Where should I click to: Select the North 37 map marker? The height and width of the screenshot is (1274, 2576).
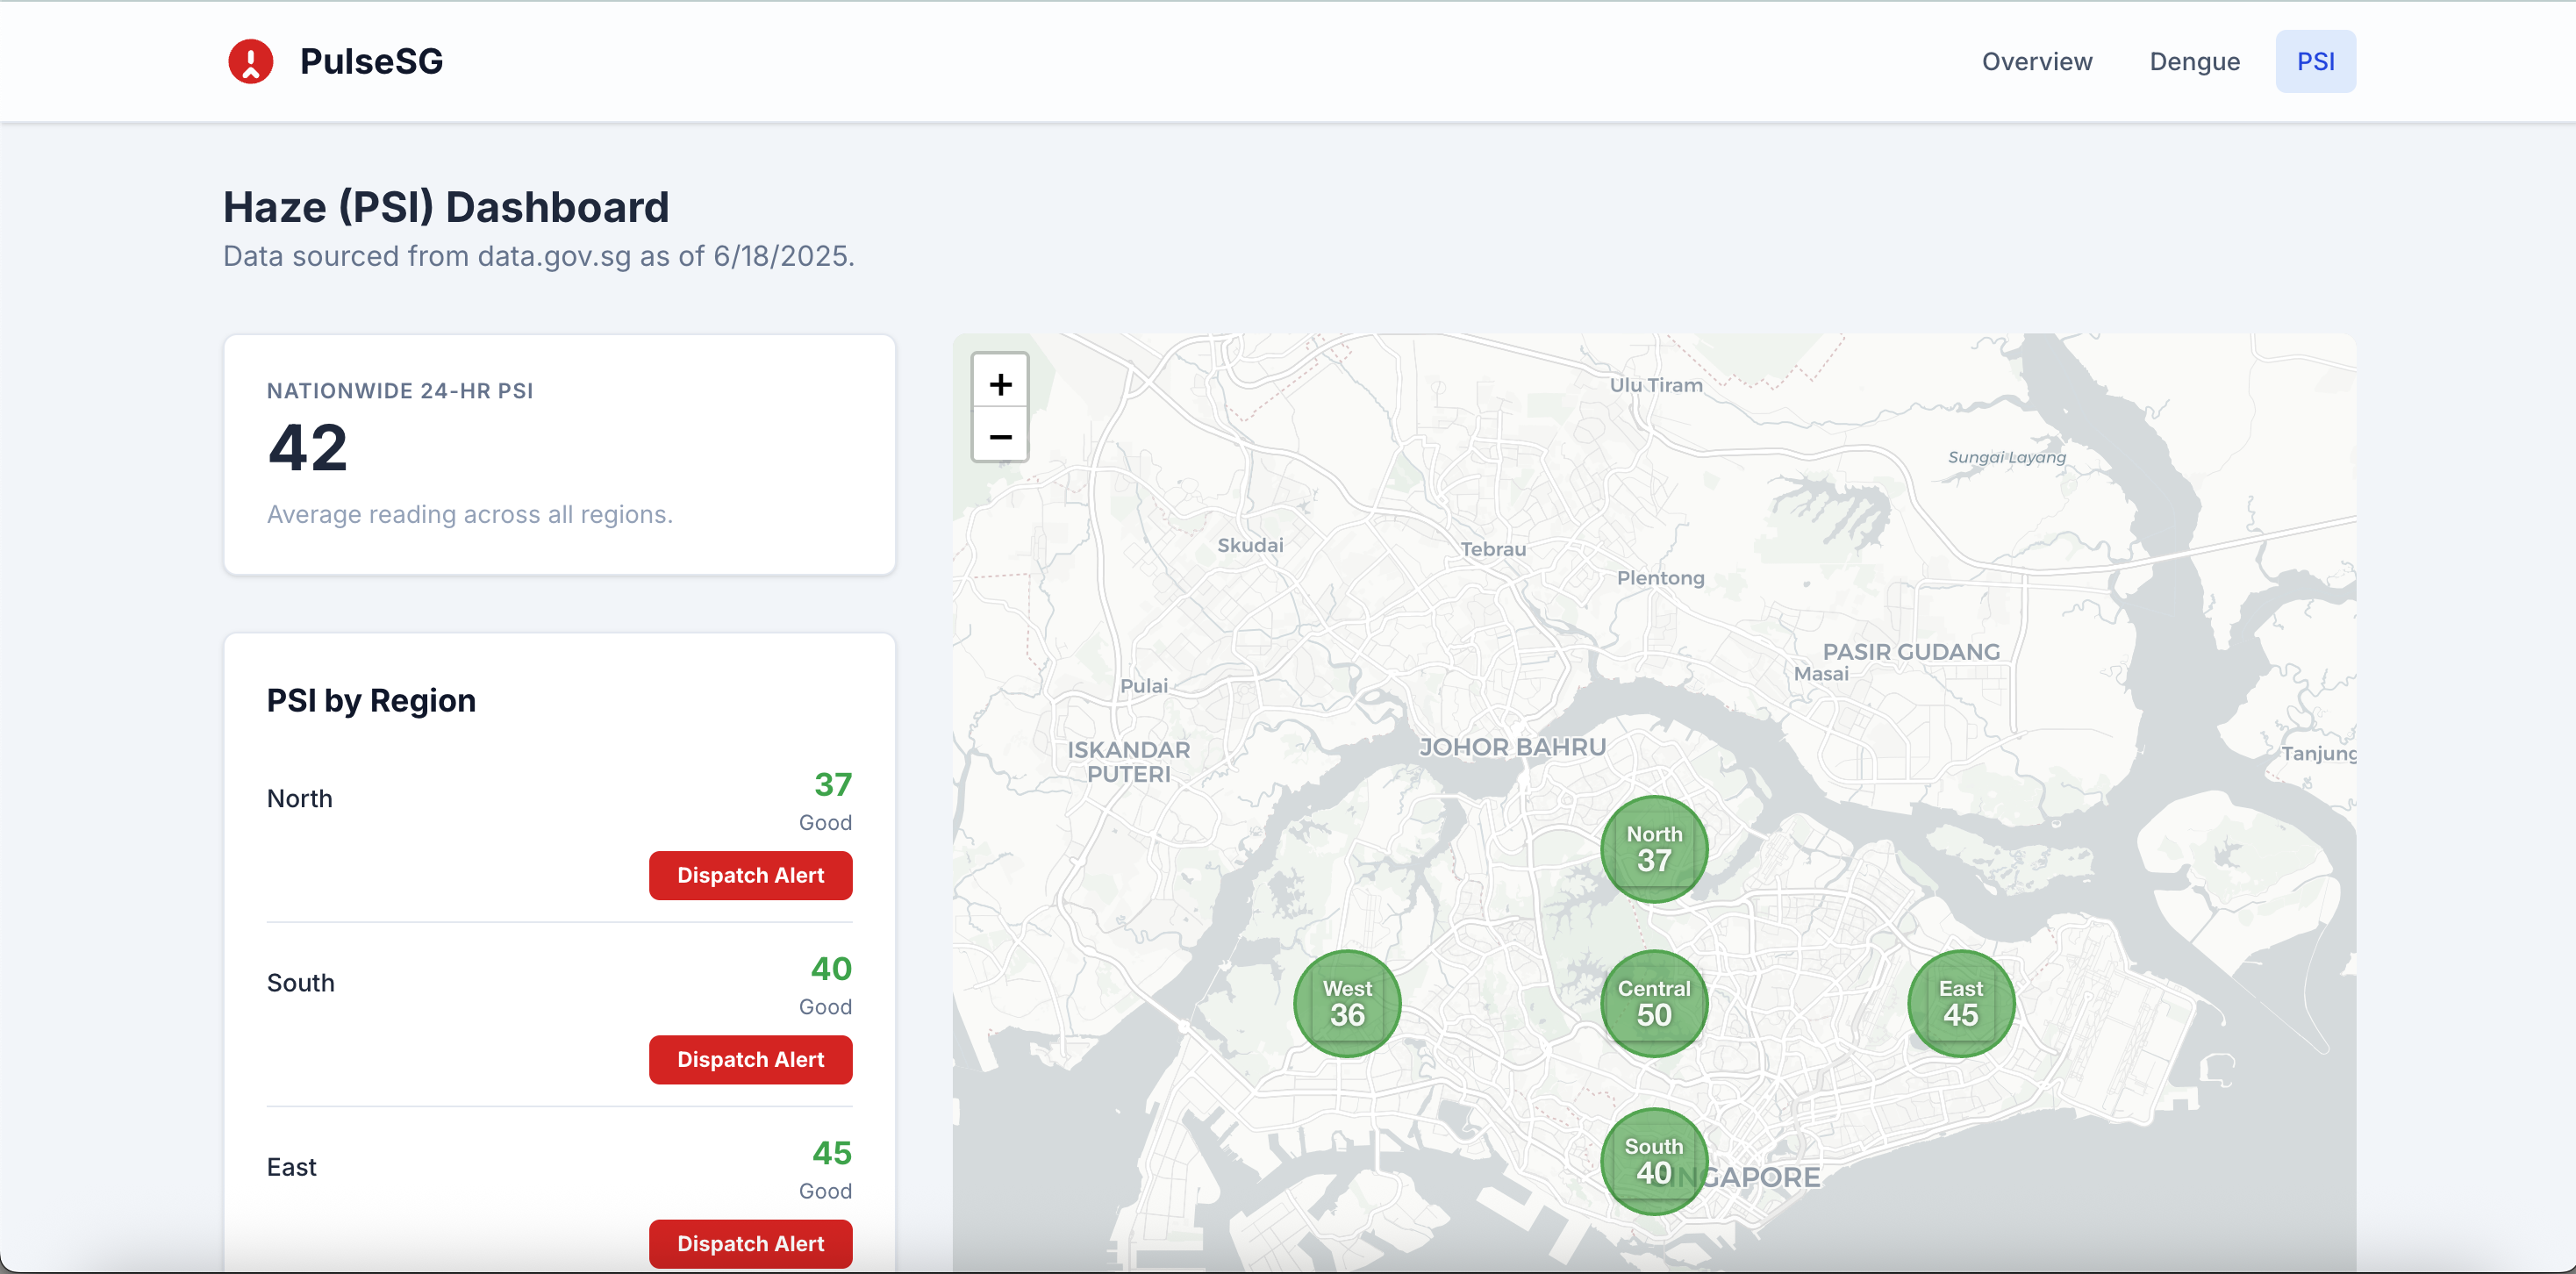pyautogui.click(x=1654, y=848)
